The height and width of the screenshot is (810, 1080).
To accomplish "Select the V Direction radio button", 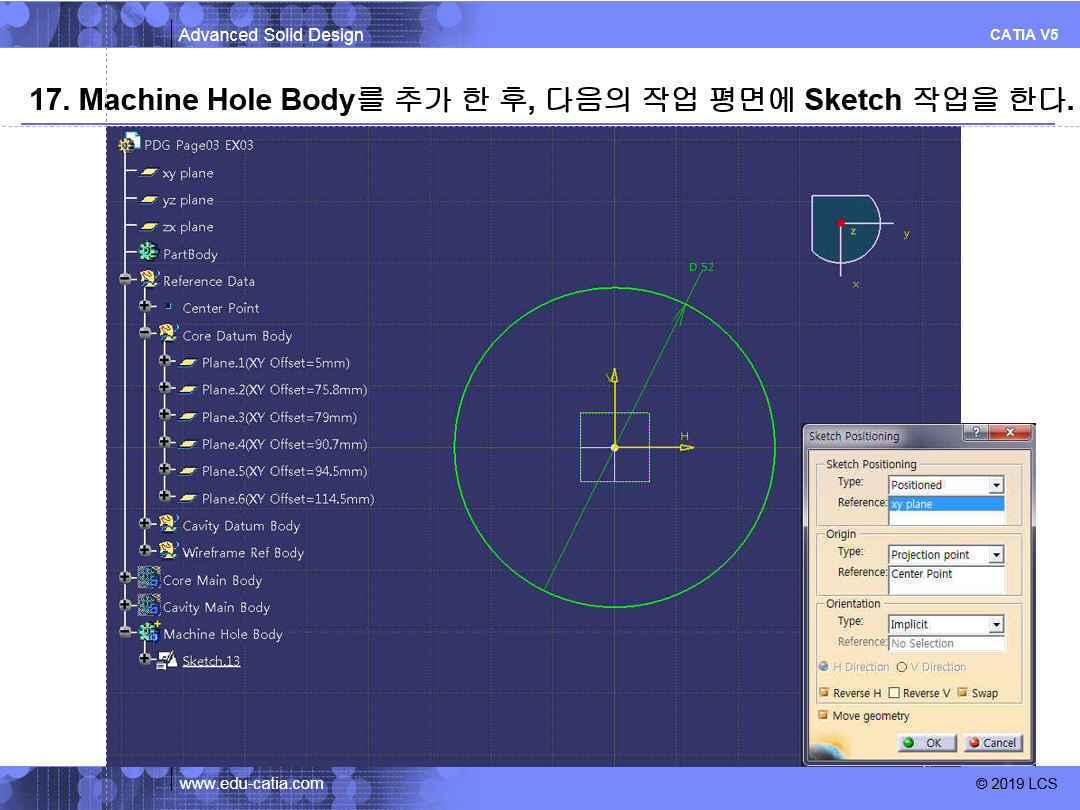I will [901, 667].
